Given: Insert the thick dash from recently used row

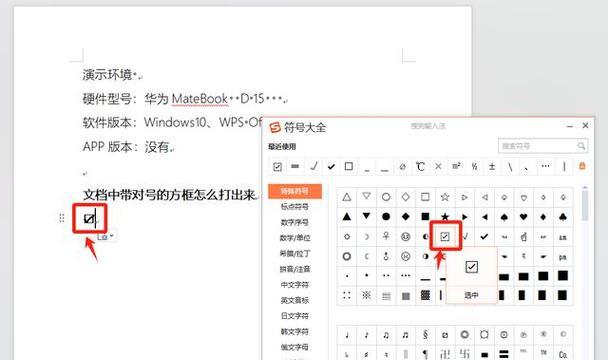Looking at the screenshot, I should (x=295, y=167).
